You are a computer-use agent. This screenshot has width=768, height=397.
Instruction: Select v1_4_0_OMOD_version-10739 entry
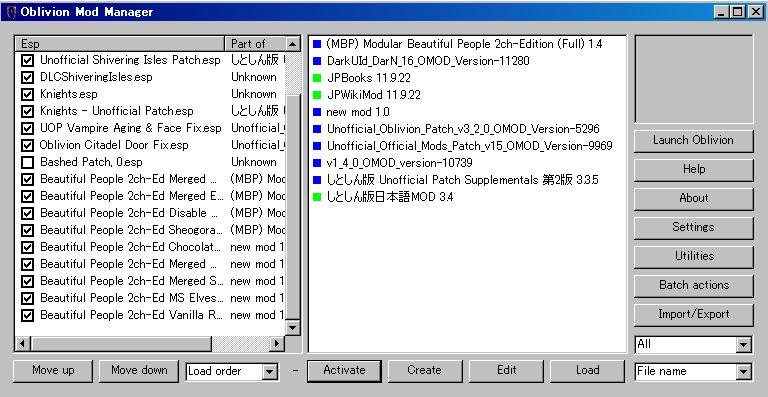[x=400, y=163]
